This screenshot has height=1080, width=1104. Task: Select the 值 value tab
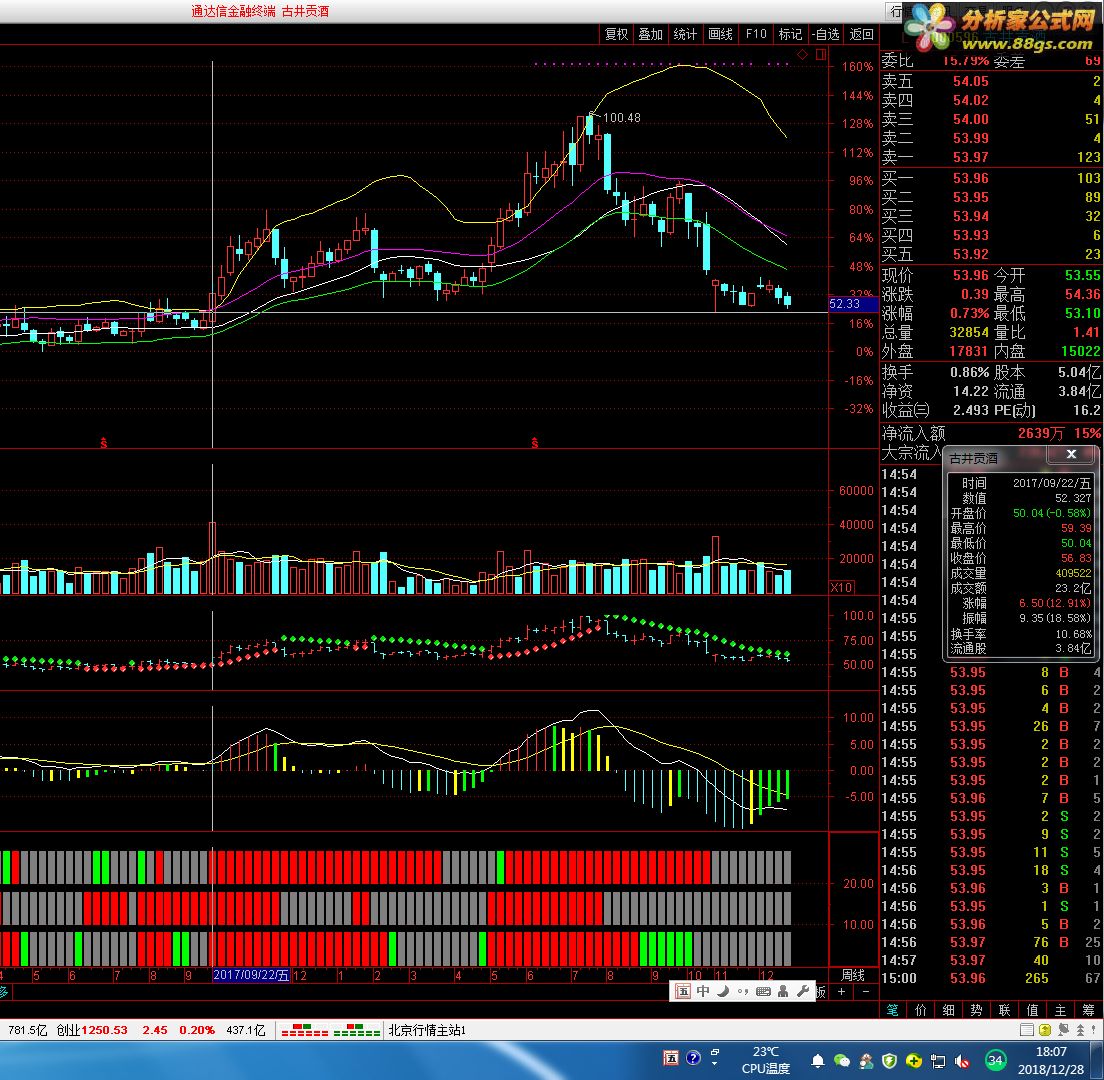(1033, 1010)
